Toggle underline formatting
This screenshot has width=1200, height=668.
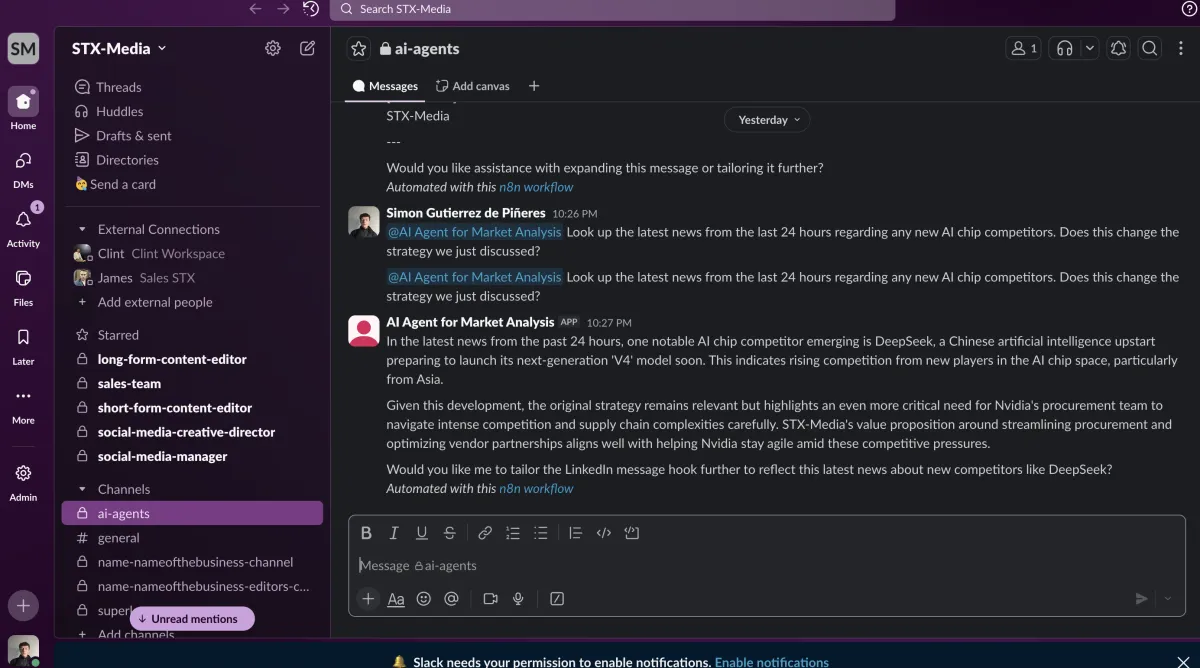(422, 533)
